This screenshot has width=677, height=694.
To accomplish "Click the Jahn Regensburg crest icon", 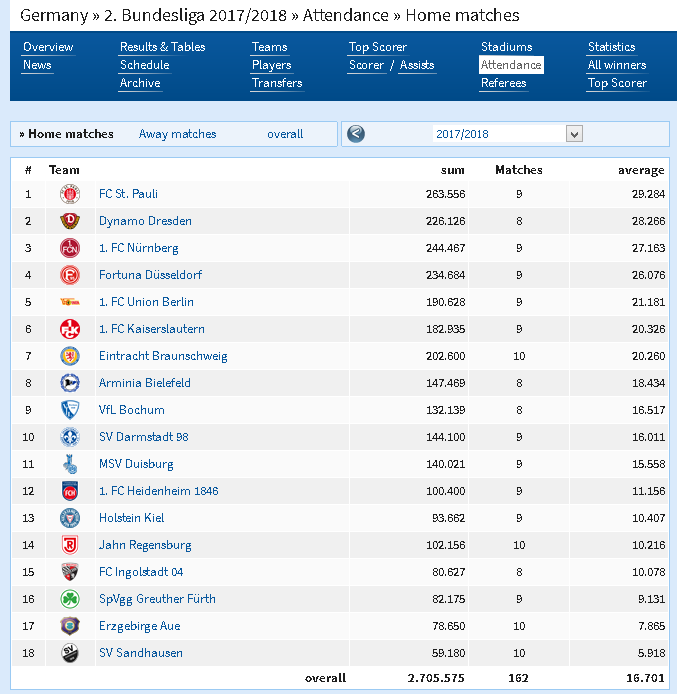I will click(x=70, y=545).
